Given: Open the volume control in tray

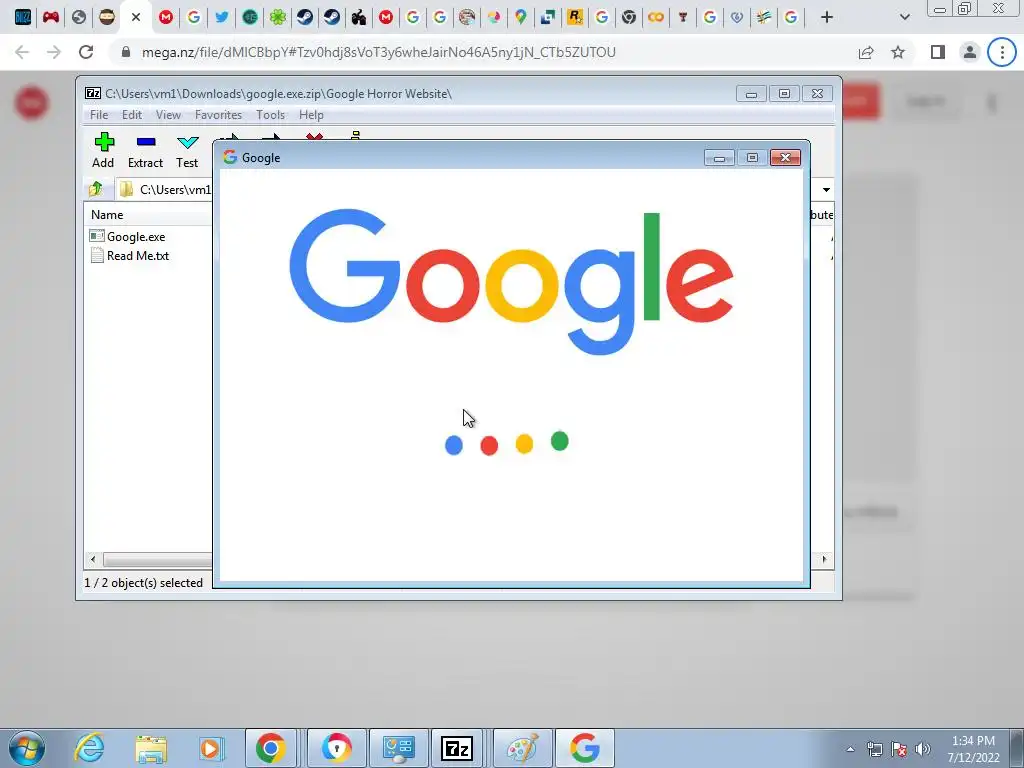Looking at the screenshot, I should (923, 749).
